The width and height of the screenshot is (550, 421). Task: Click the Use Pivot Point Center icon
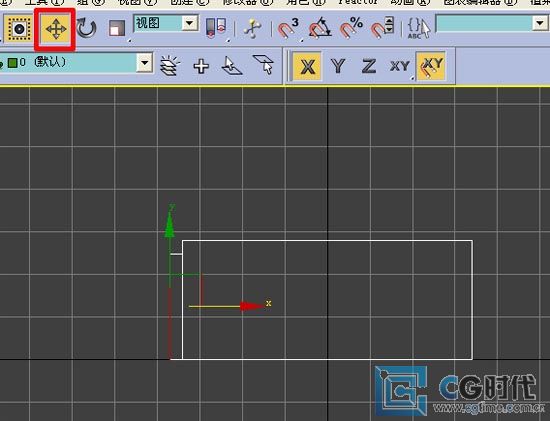click(215, 28)
